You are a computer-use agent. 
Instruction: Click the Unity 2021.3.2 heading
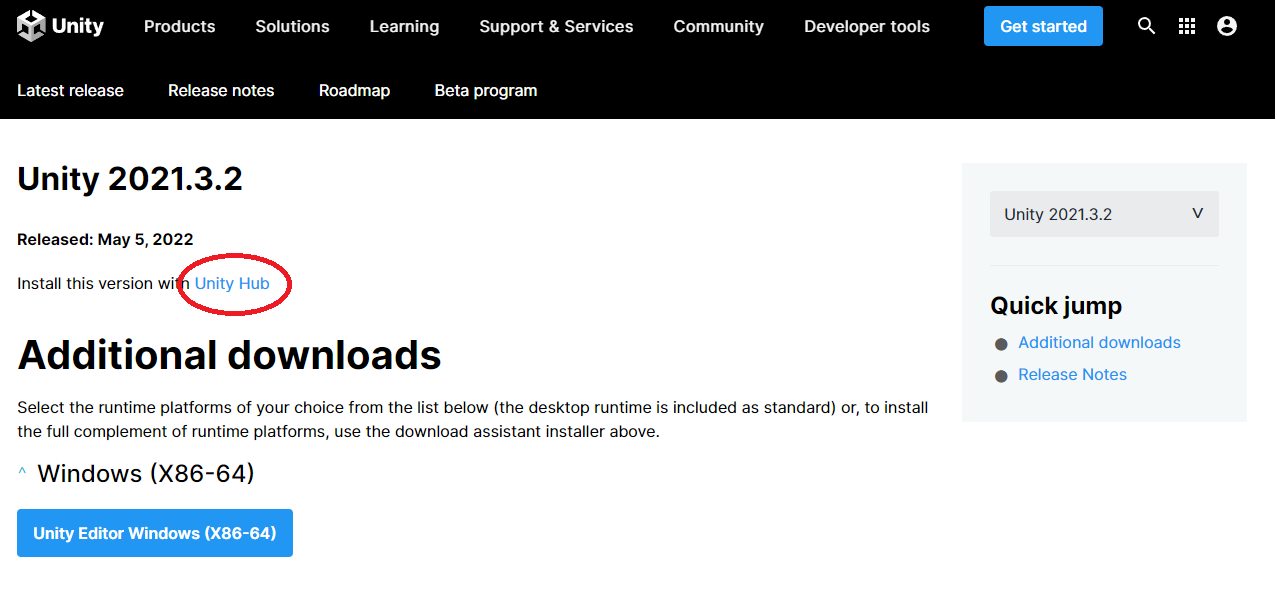pos(130,179)
